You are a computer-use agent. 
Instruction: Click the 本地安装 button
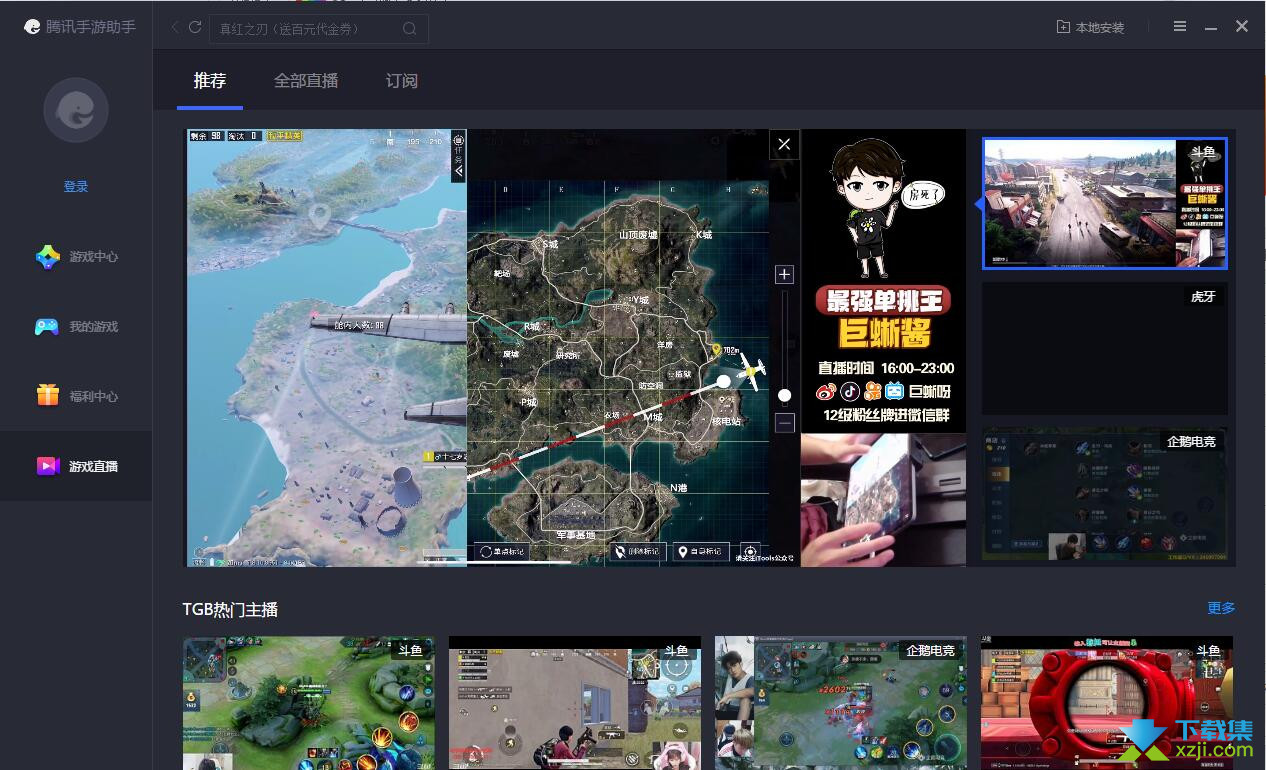(x=1091, y=27)
